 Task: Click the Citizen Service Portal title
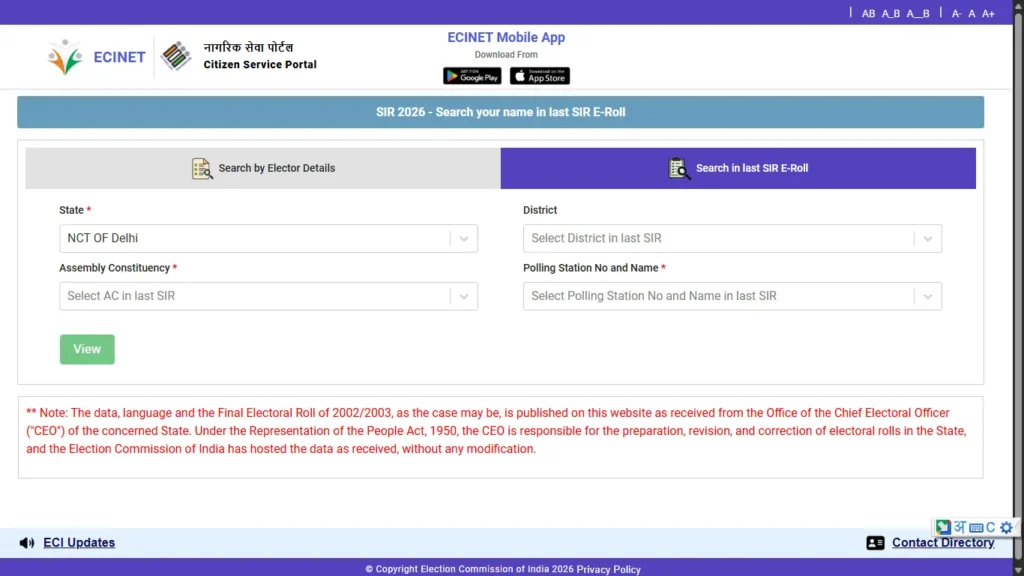pyautogui.click(x=260, y=64)
